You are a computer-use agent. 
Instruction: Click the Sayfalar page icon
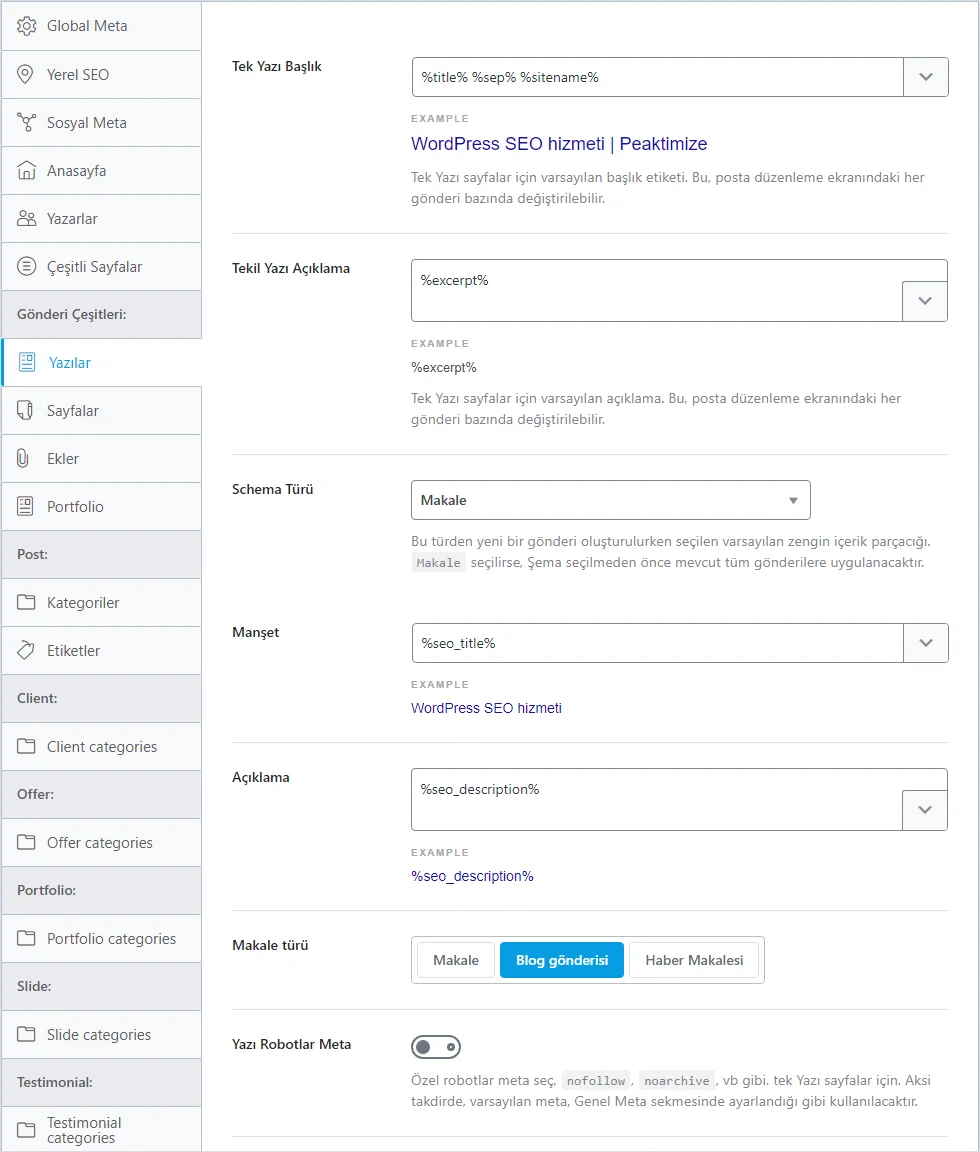(26, 411)
